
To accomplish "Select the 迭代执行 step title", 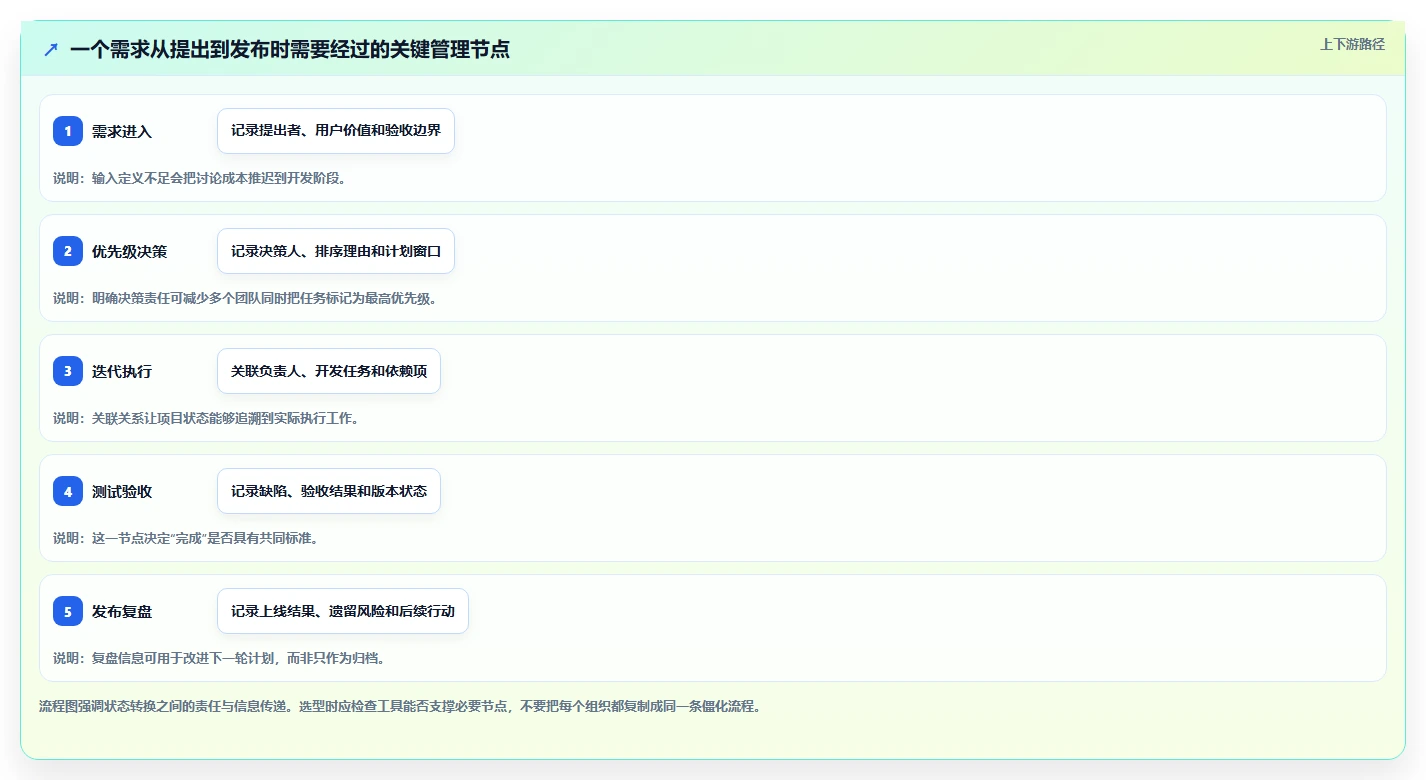I will [122, 372].
